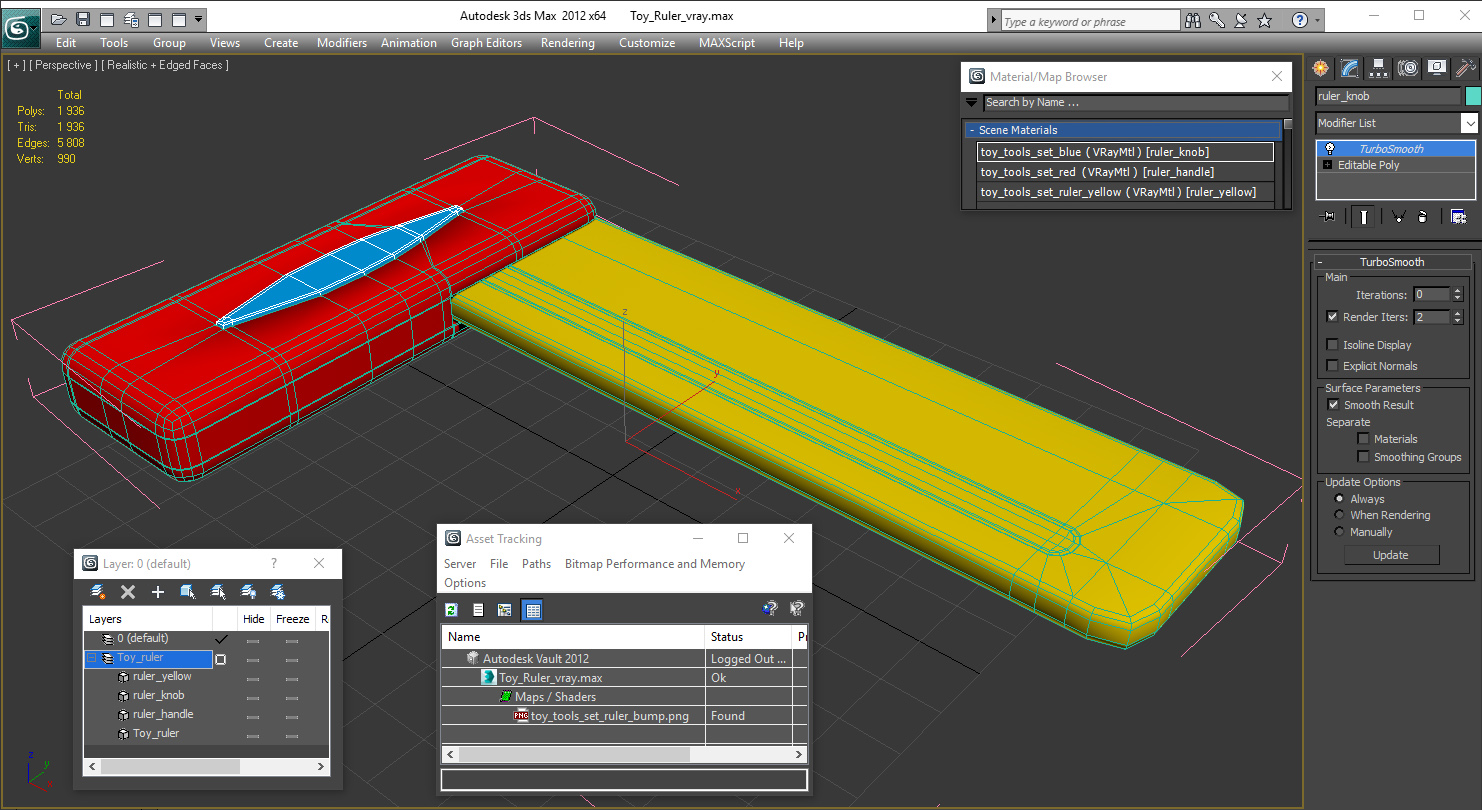The width and height of the screenshot is (1482, 810).
Task: Toggle TurboSmooth lightbulb on/off
Action: click(1329, 149)
